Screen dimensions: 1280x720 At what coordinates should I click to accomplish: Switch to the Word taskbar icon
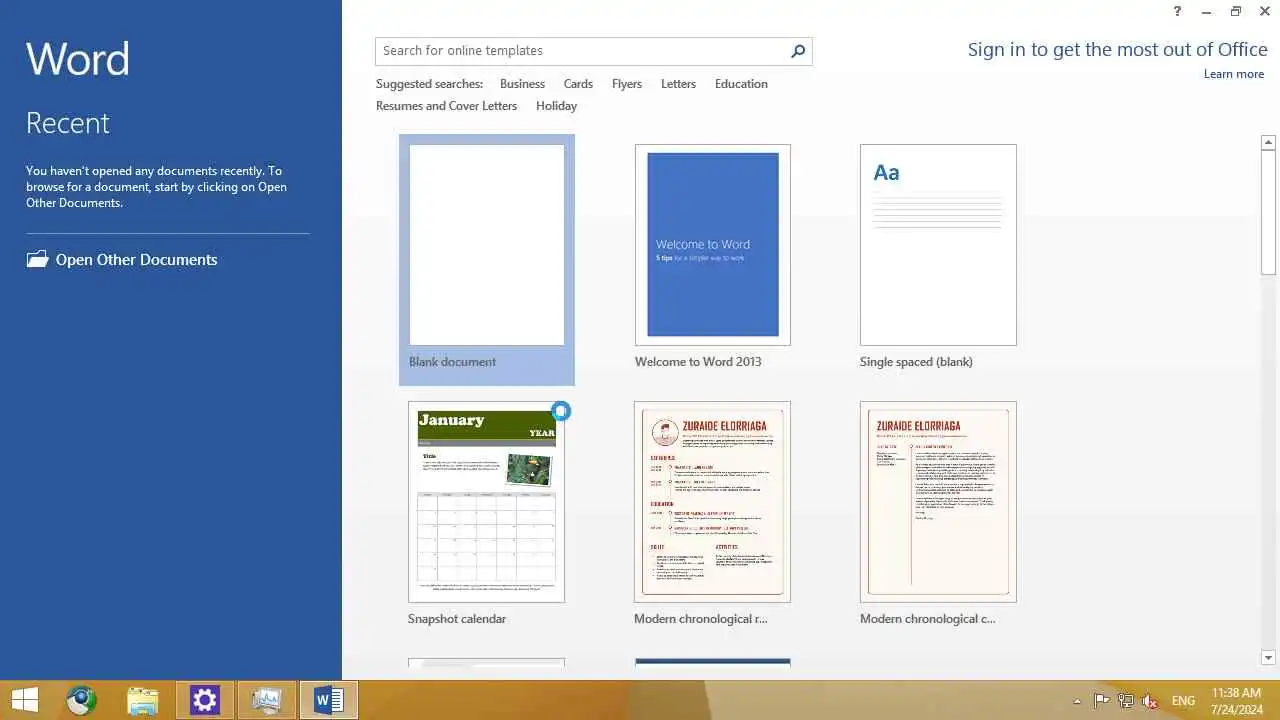[x=329, y=700]
